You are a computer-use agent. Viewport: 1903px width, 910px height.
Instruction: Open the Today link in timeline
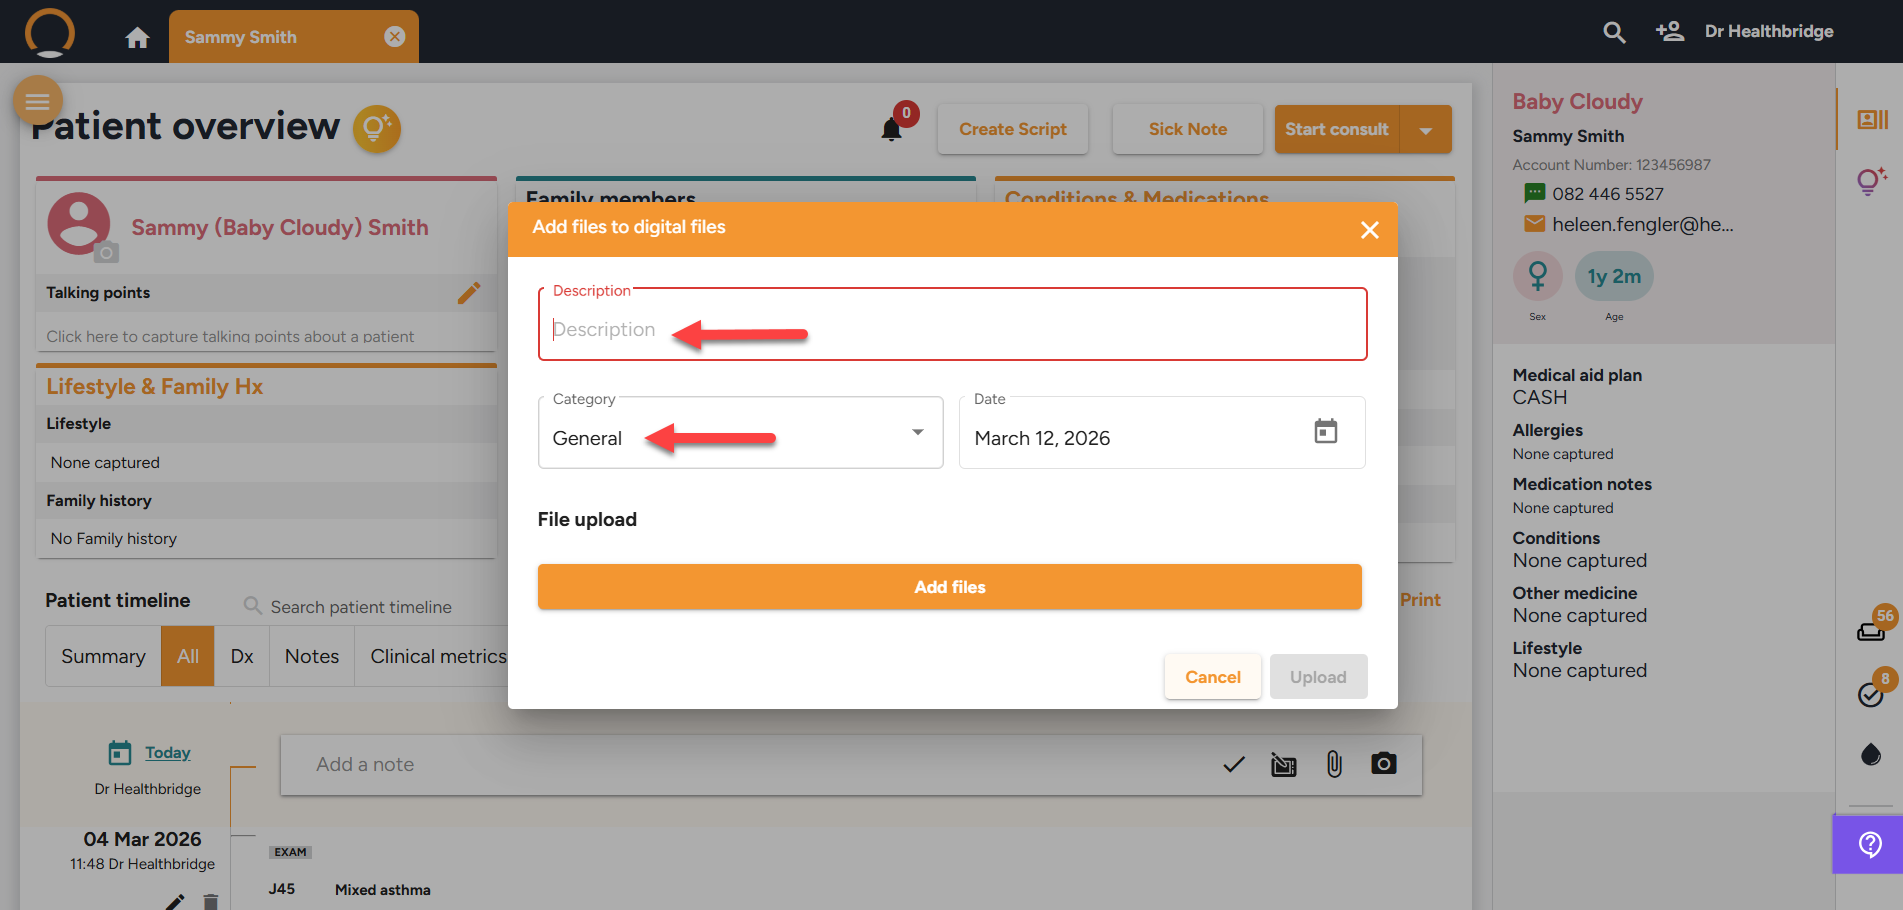point(168,753)
